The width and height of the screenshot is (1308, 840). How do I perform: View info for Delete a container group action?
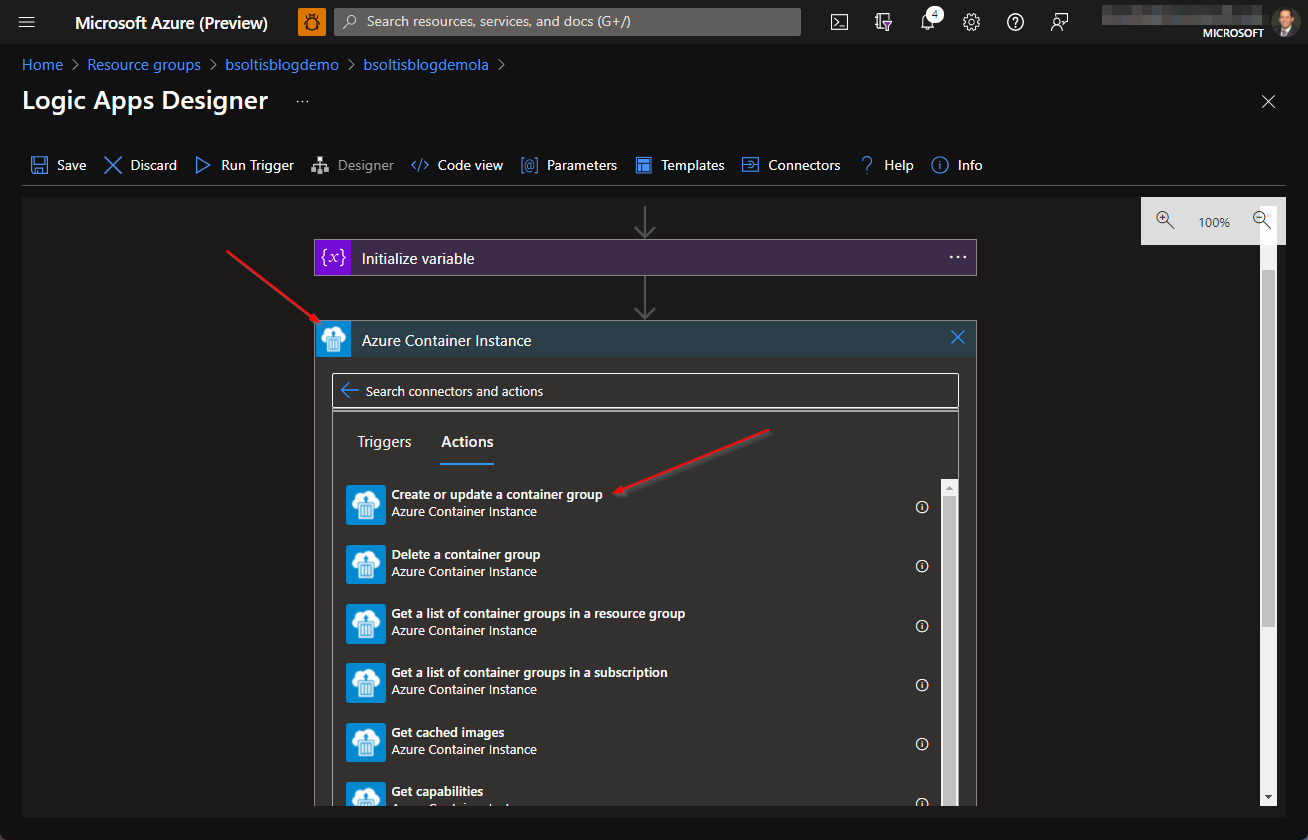tap(922, 566)
